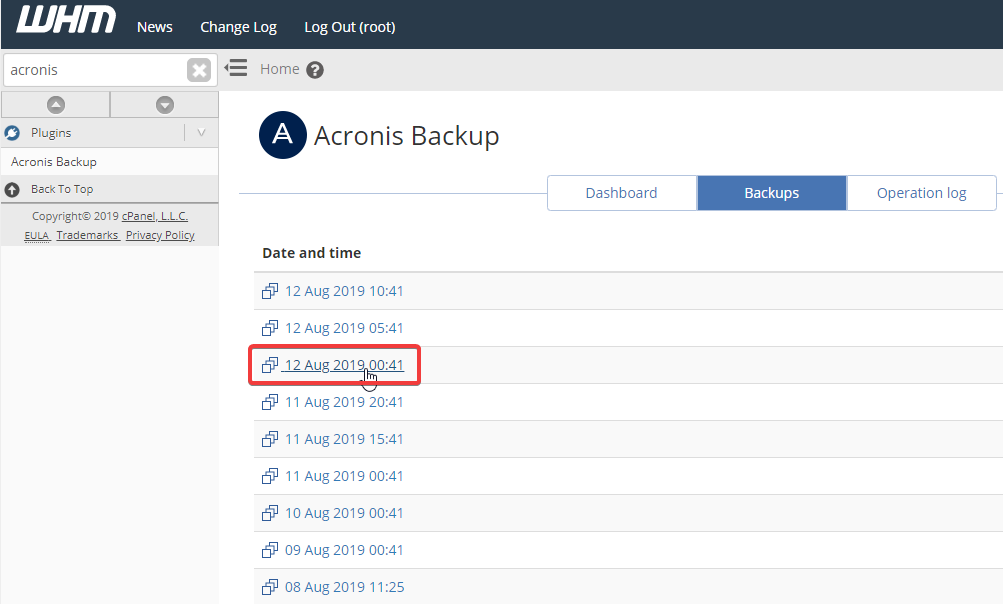Open the EULA link

[x=36, y=235]
